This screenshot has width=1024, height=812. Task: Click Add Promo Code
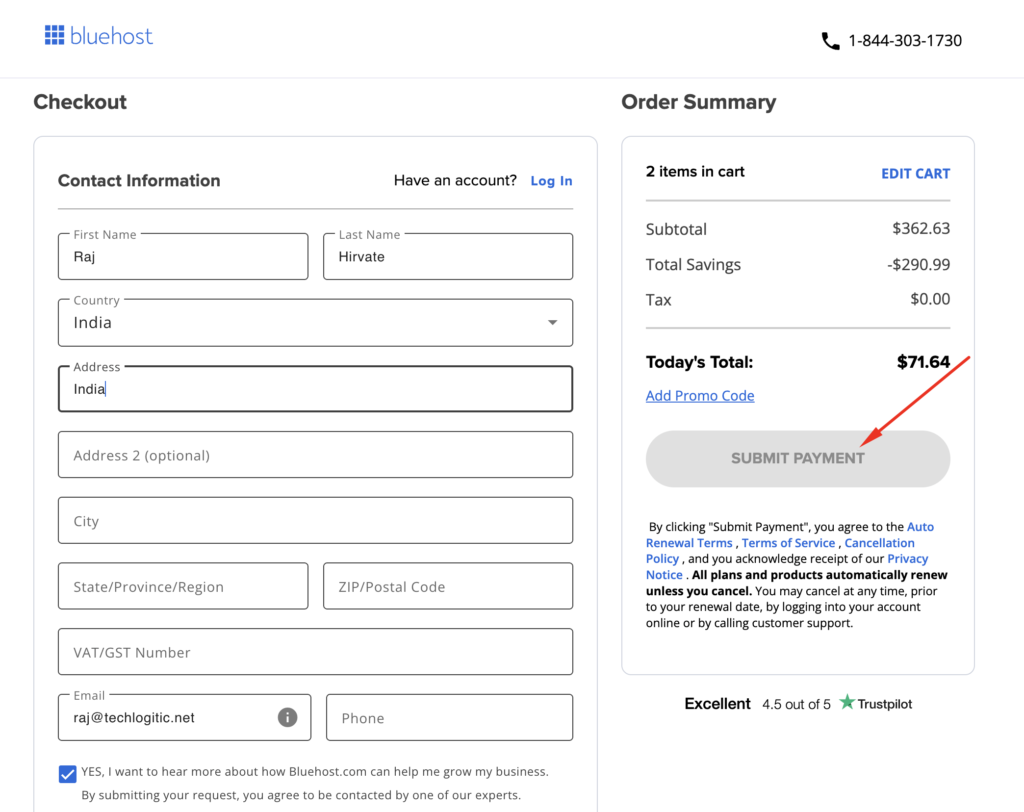click(699, 395)
